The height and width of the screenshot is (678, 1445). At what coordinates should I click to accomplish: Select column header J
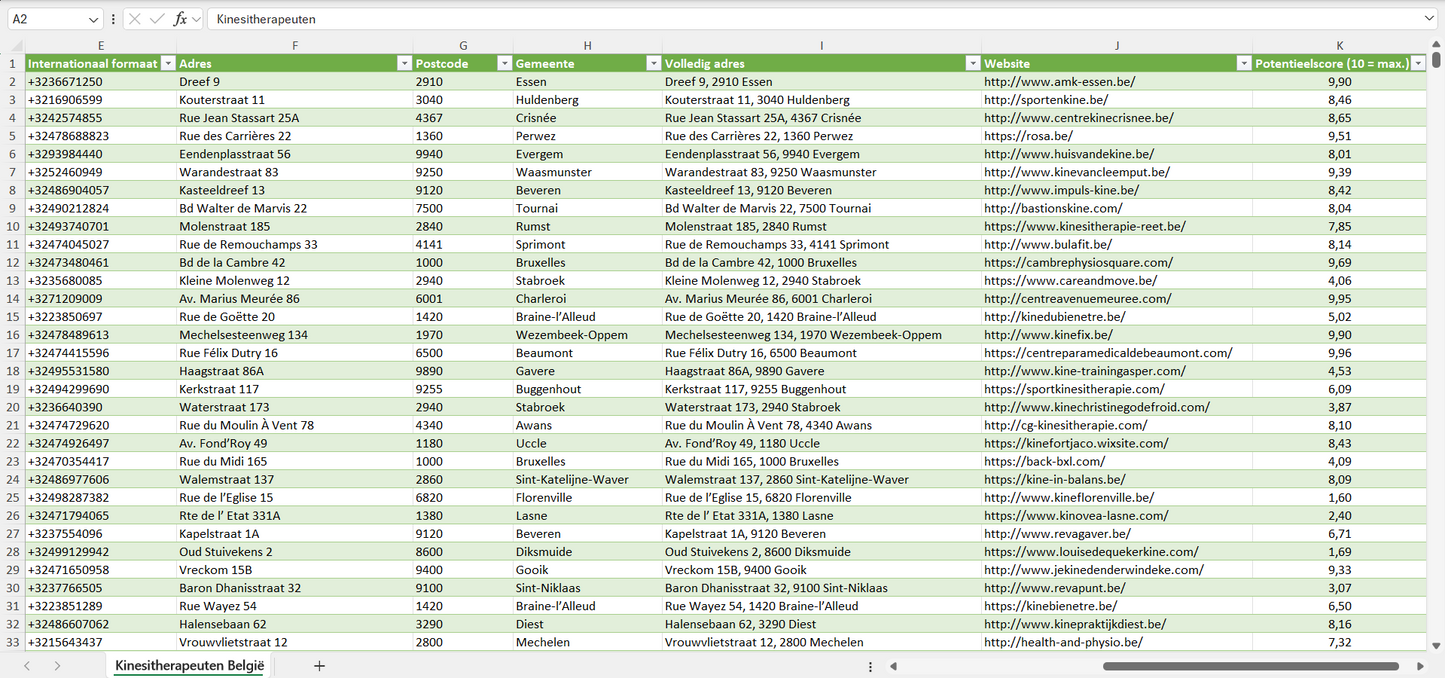pyautogui.click(x=1116, y=45)
